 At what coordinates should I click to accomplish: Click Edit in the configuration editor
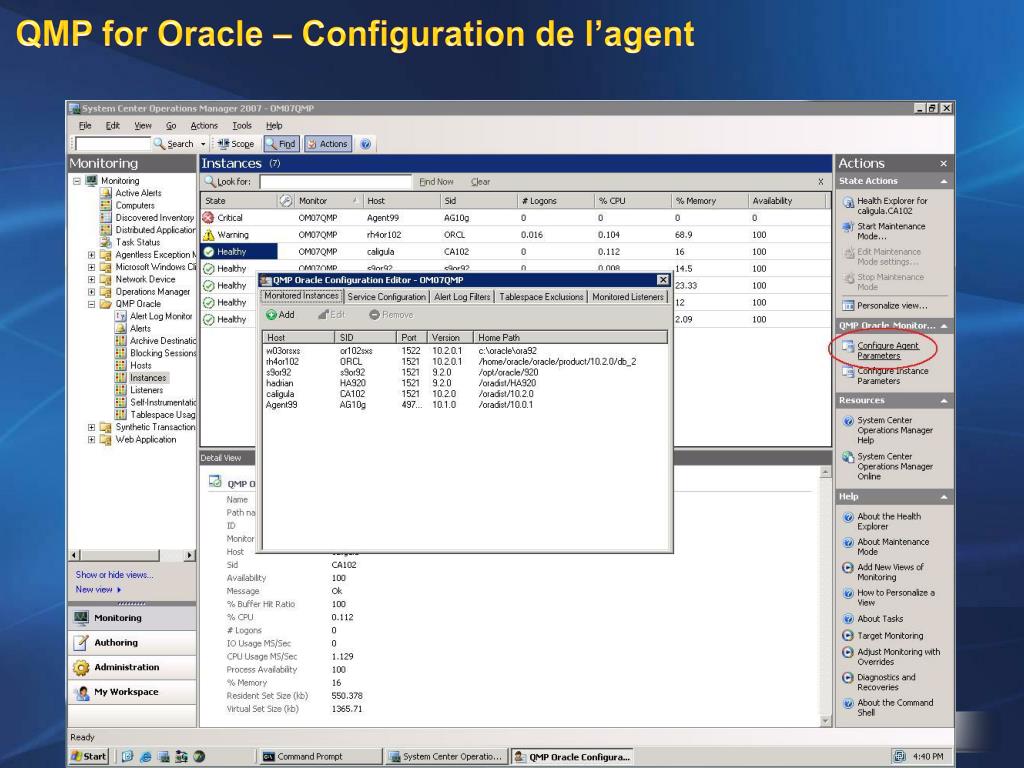point(331,315)
